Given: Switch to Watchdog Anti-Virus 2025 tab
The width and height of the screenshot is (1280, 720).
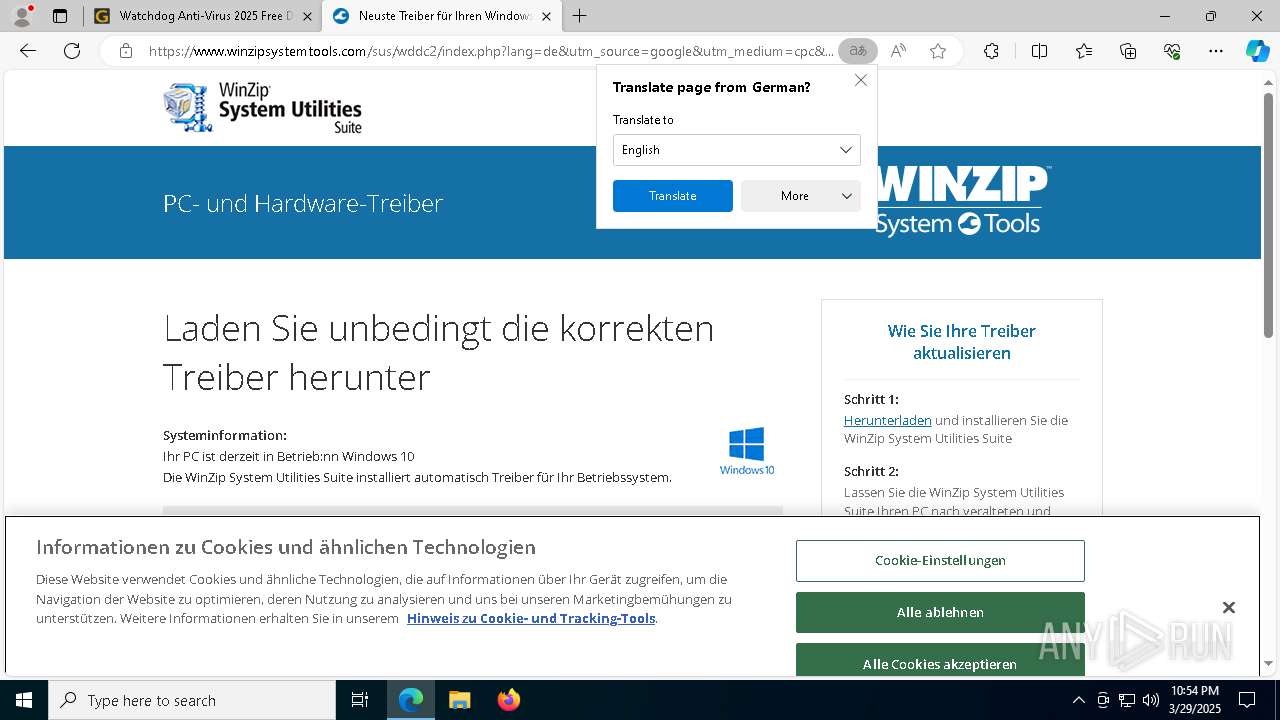Looking at the screenshot, I should 202,16.
